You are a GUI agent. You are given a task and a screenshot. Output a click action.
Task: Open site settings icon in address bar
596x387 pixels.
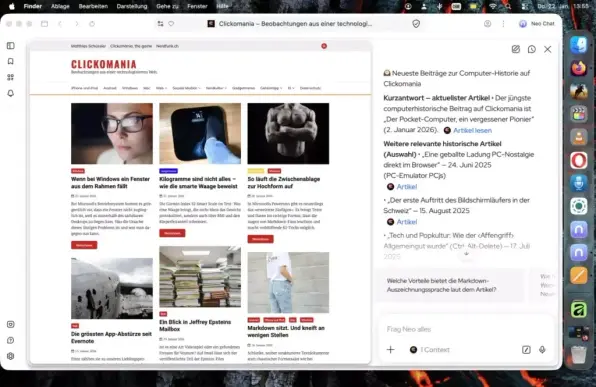160,24
